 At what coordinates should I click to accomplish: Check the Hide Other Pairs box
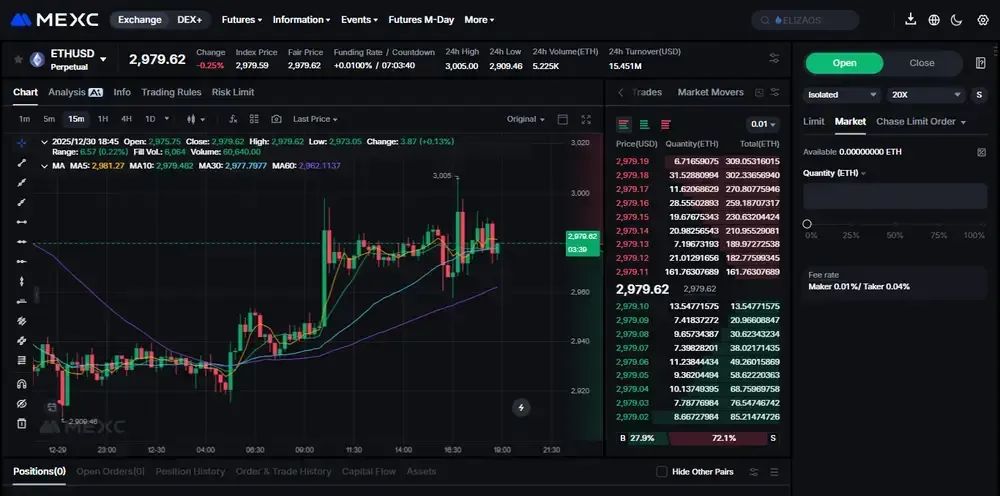661,472
